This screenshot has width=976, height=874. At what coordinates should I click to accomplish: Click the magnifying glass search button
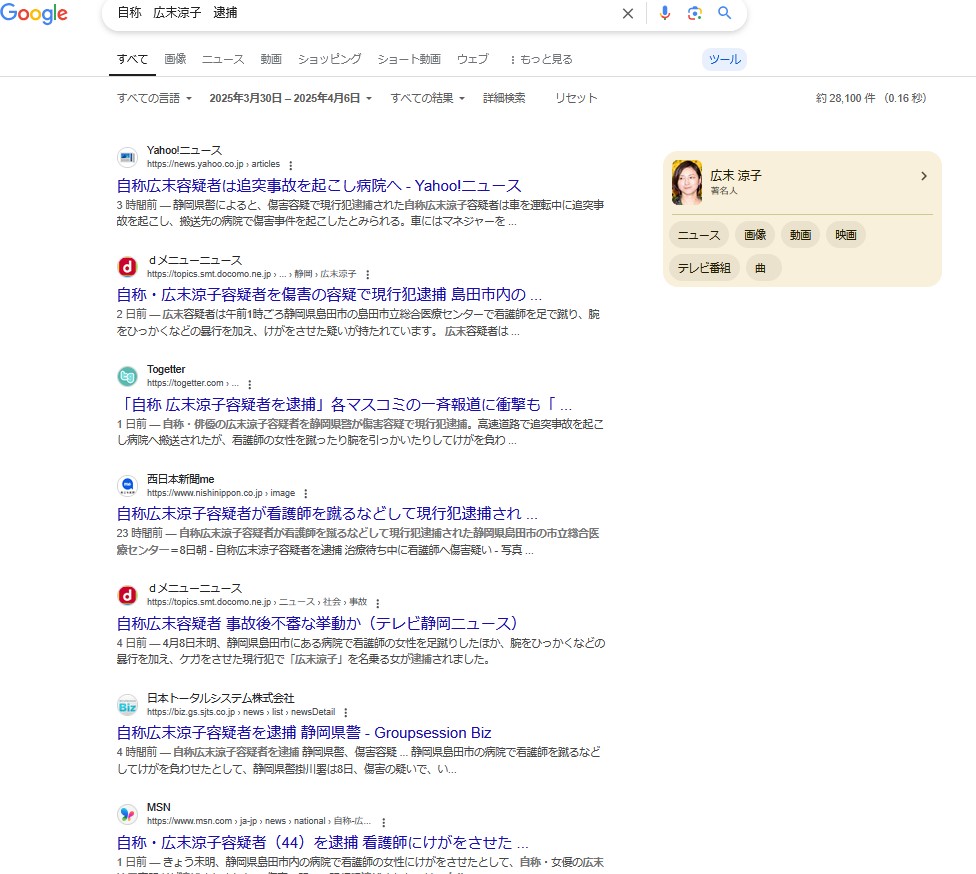pos(725,13)
